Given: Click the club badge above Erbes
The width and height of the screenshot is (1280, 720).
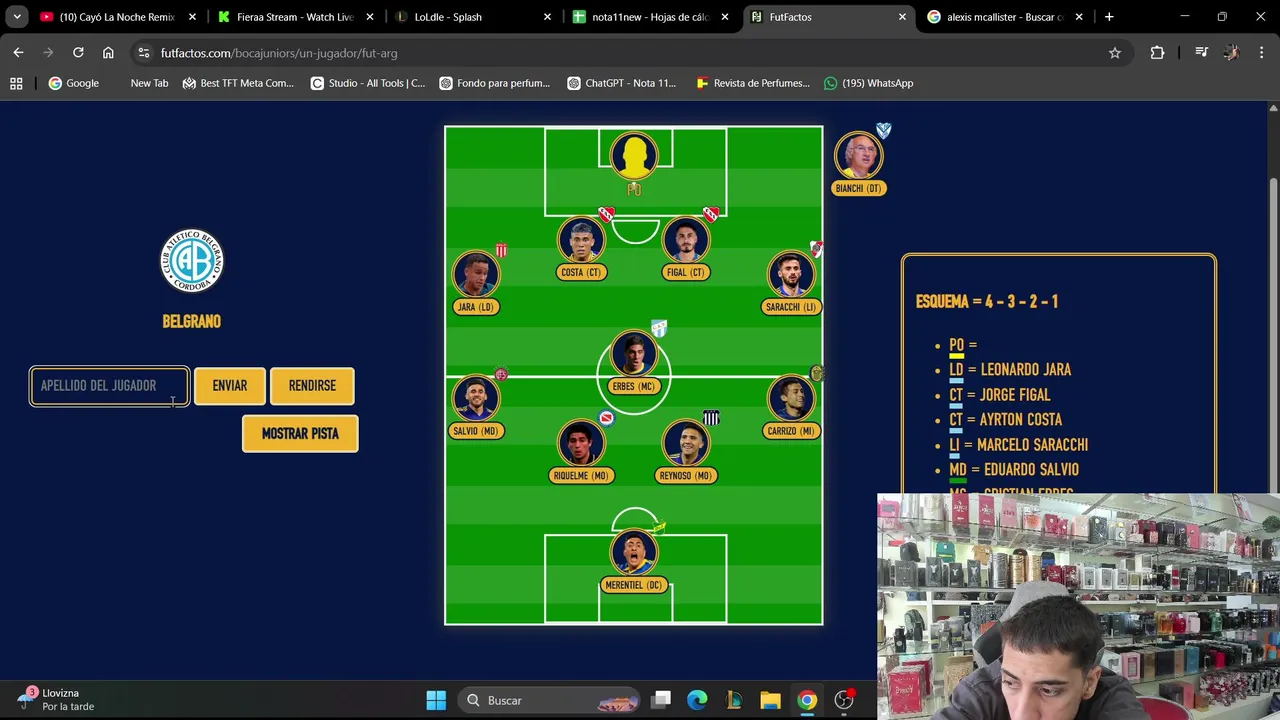Looking at the screenshot, I should tap(659, 329).
